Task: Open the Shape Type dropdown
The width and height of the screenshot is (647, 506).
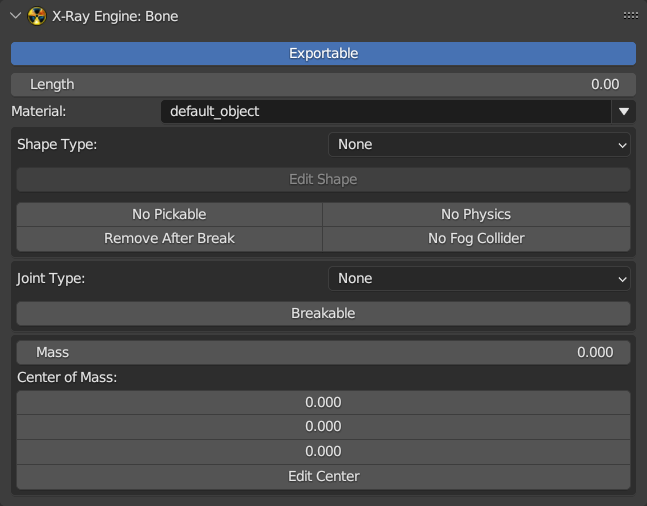Action: tap(479, 144)
